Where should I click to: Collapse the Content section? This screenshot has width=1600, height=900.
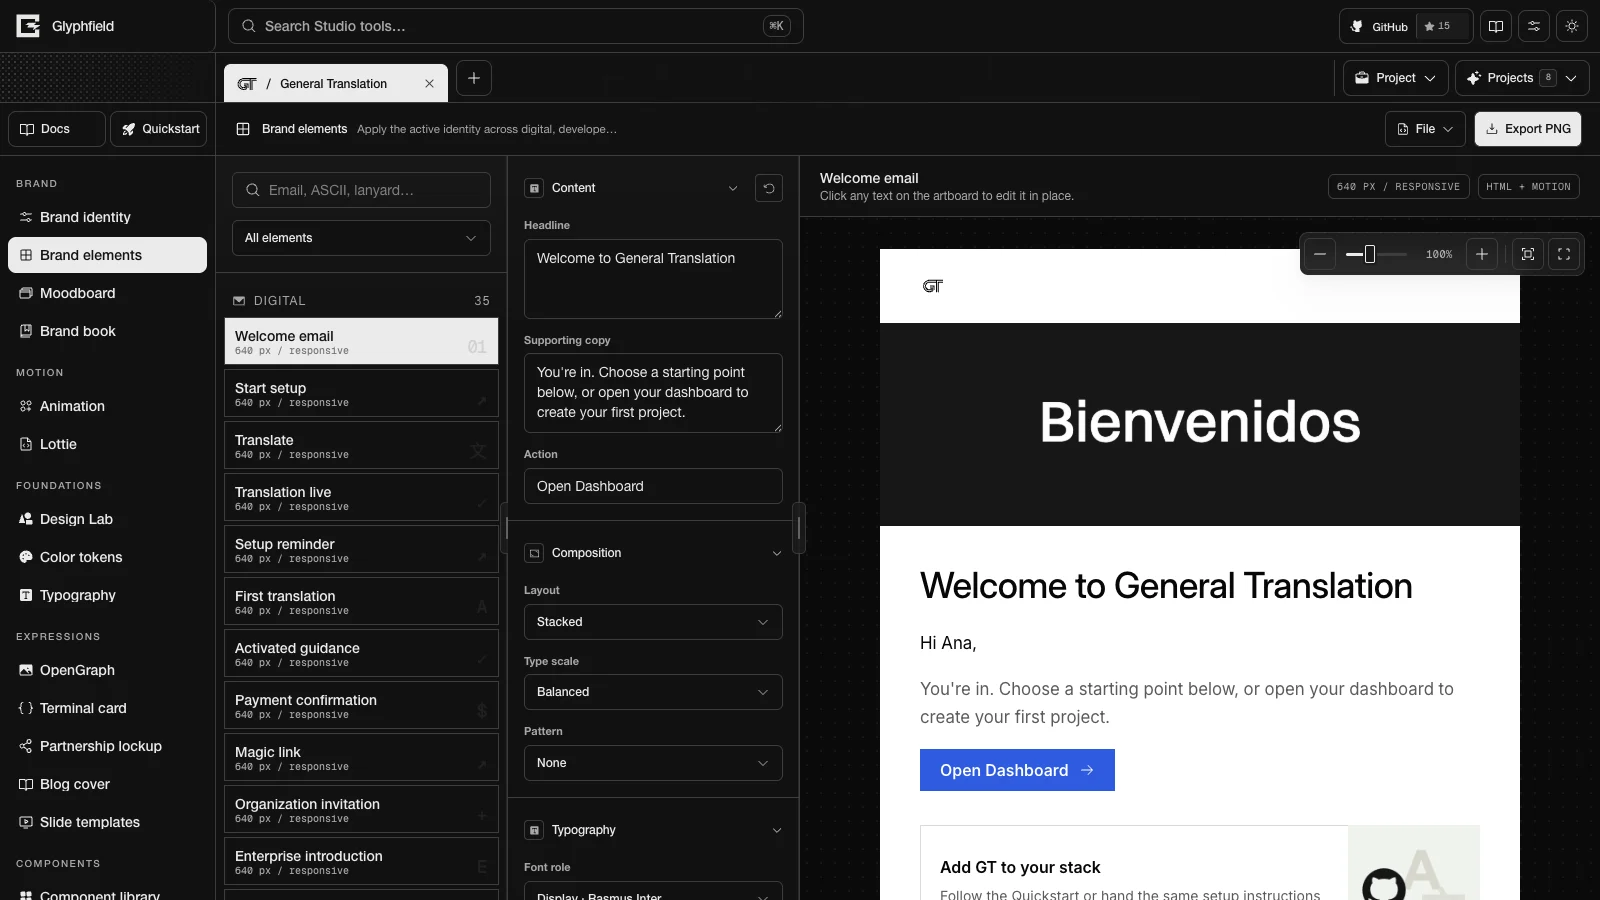click(x=733, y=188)
